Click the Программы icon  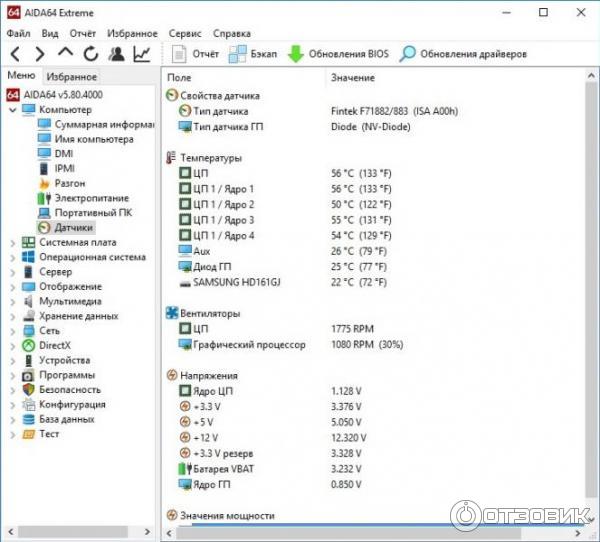(x=29, y=375)
